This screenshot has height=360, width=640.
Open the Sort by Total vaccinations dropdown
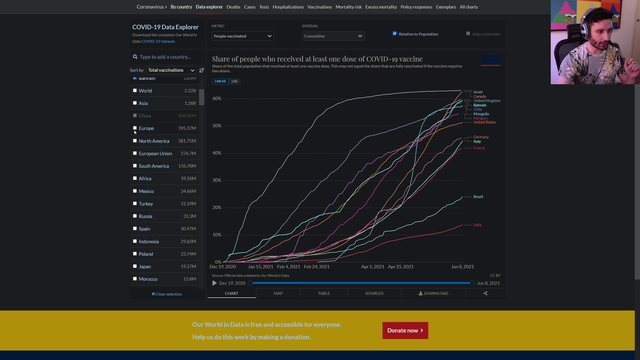point(171,70)
